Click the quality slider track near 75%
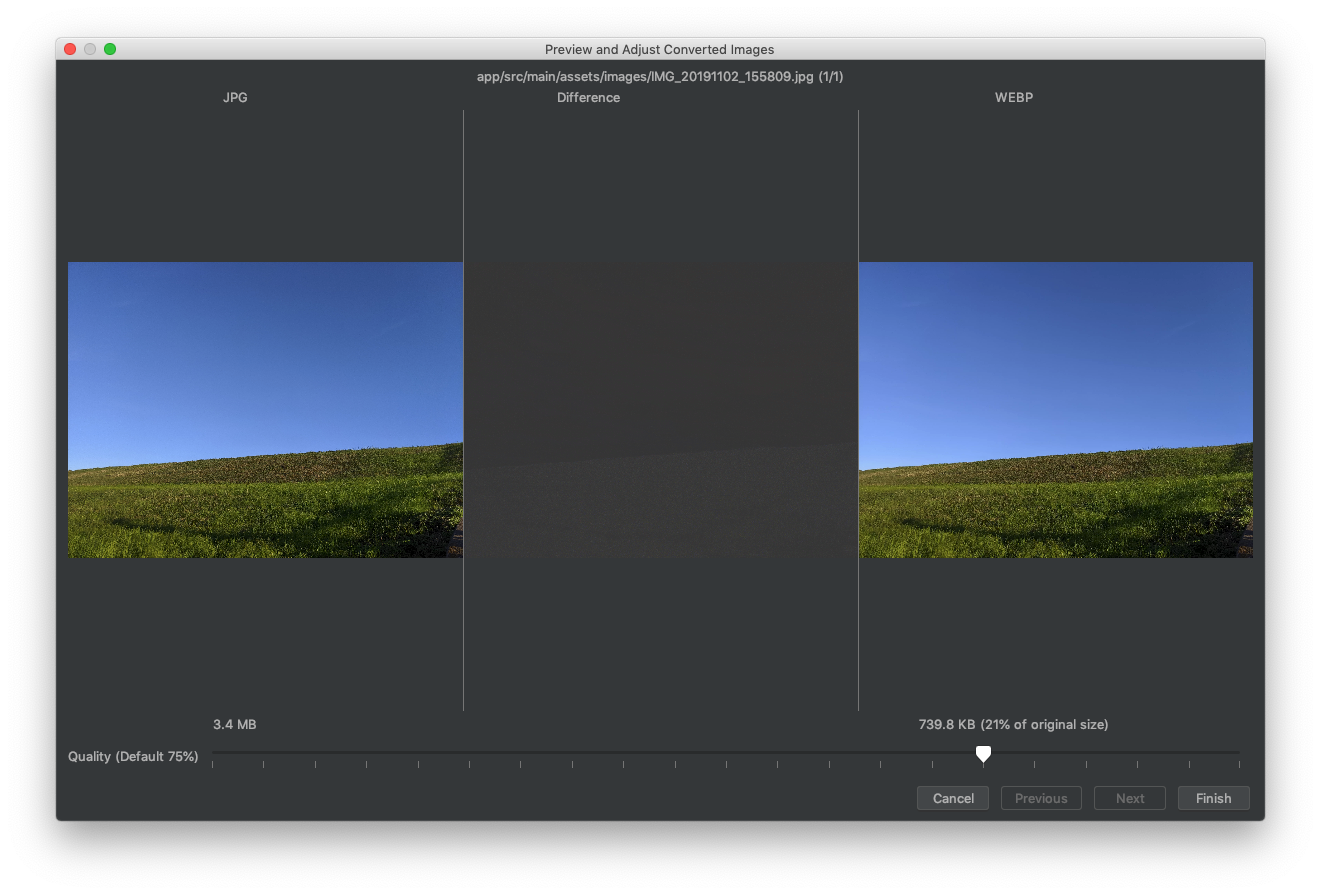1321x895 pixels. 983,754
